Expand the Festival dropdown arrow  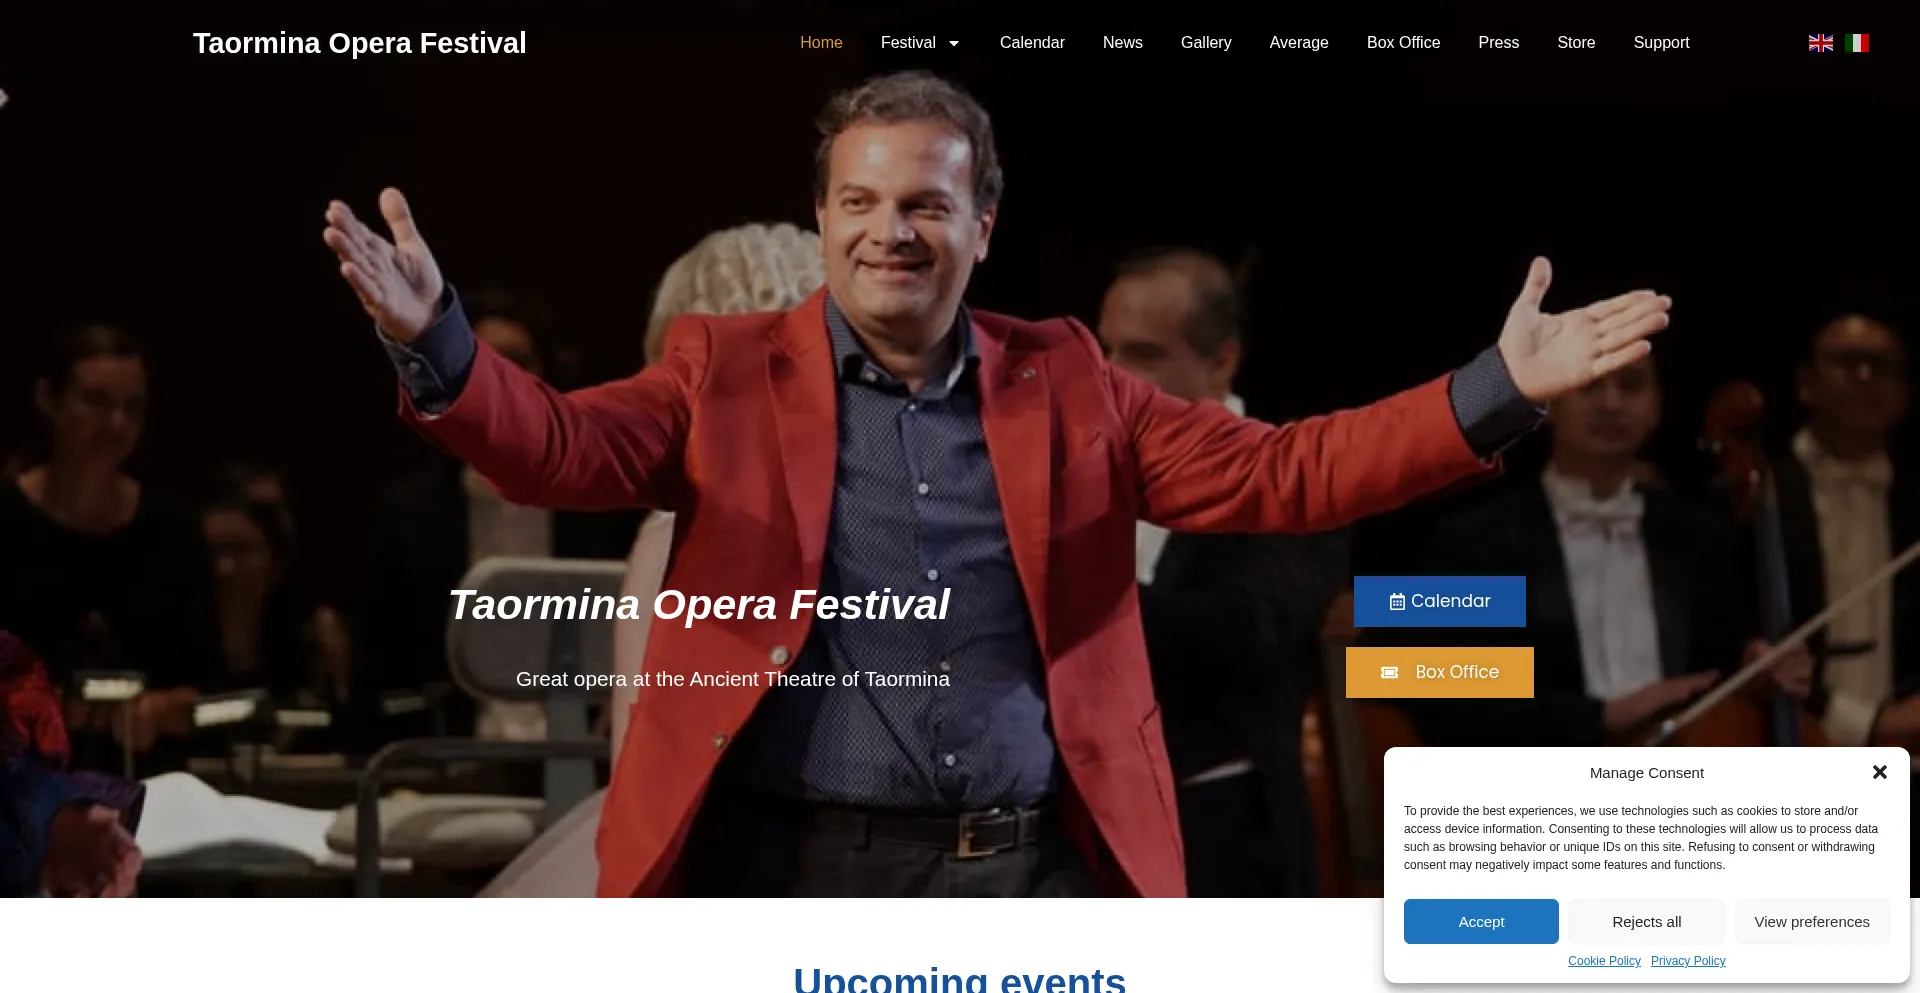point(954,43)
